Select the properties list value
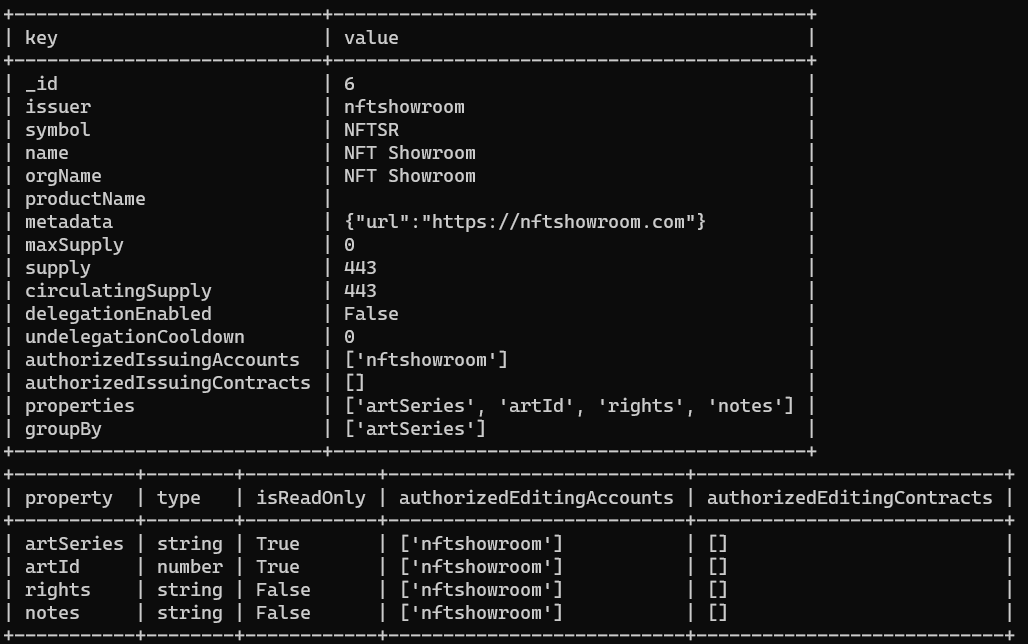Viewport: 1028px width, 644px height. (569, 406)
